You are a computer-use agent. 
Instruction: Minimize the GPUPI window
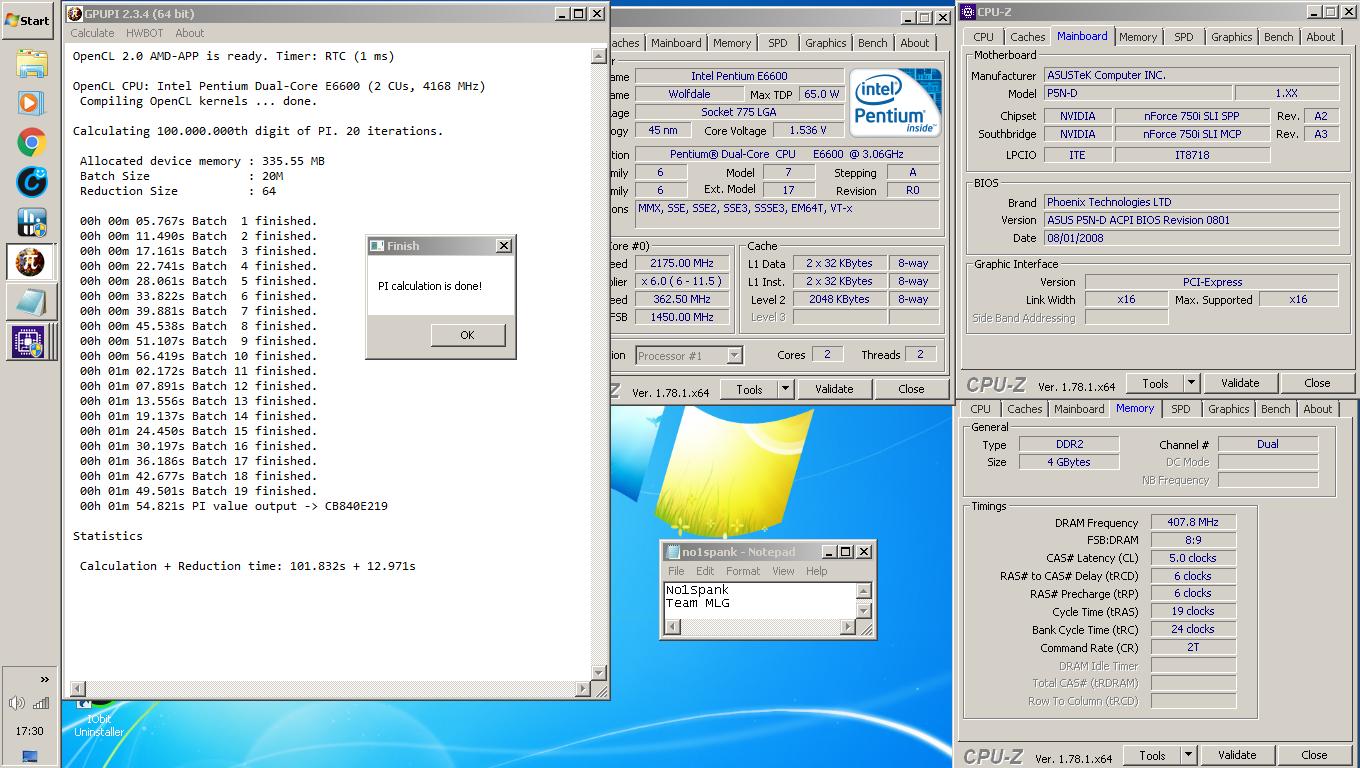(x=562, y=13)
